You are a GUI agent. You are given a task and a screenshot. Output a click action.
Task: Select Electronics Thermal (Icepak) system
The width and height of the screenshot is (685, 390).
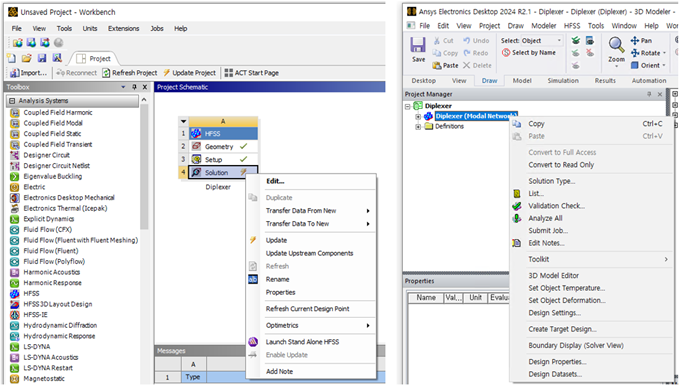click(x=65, y=208)
